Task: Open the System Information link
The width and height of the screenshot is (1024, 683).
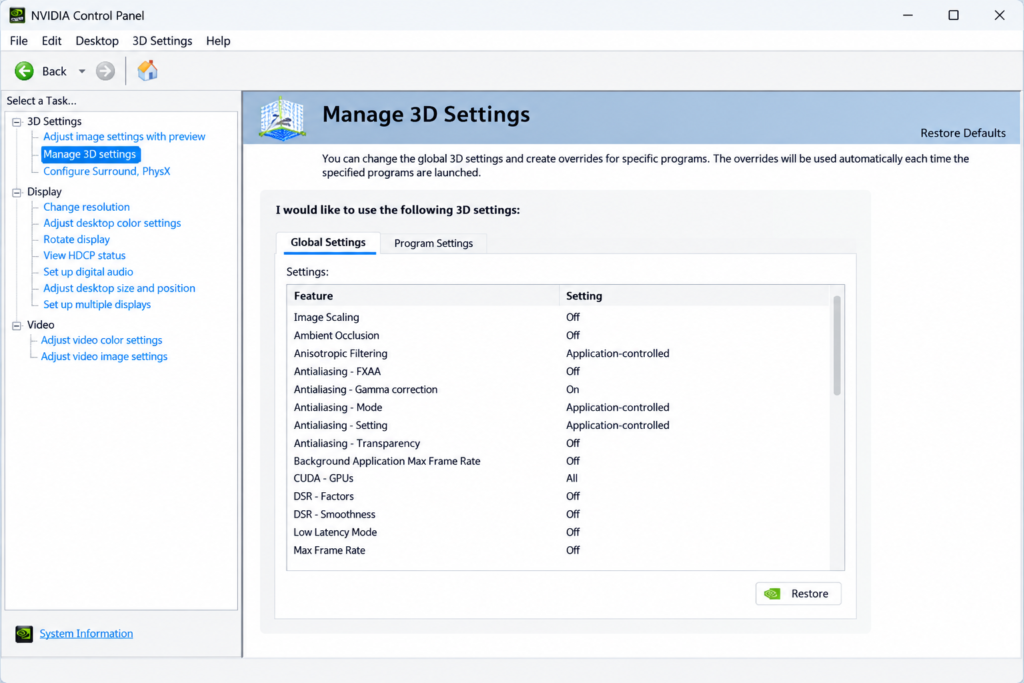Action: (86, 633)
